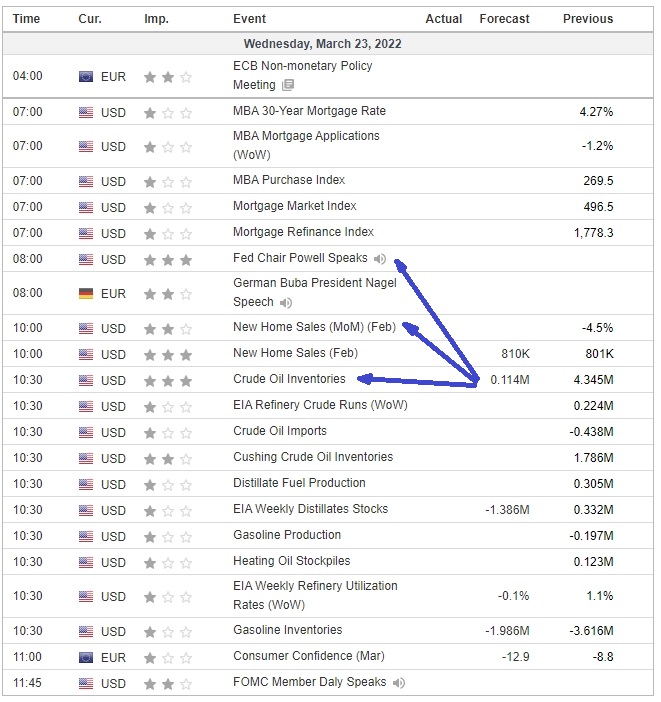Click US flag in Crude Oil Inventories row
Image resolution: width=661 pixels, height=702 pixels.
(86, 381)
